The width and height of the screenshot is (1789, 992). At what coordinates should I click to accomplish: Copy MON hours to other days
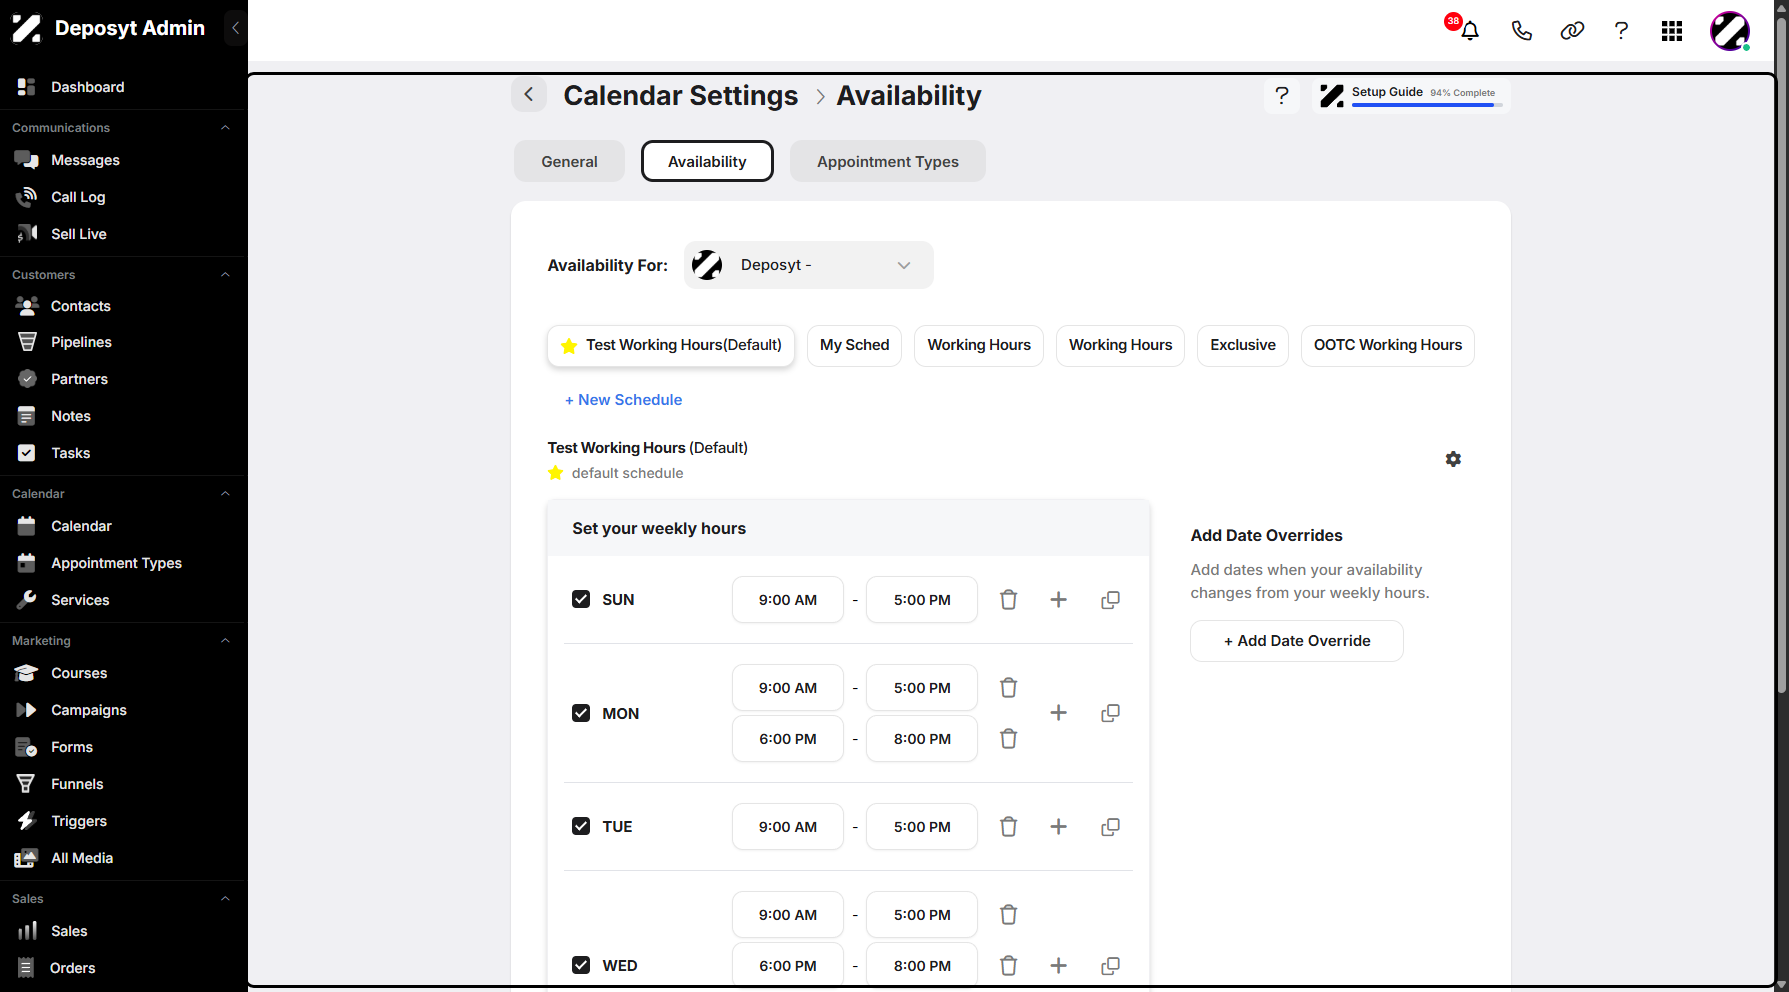click(1110, 713)
